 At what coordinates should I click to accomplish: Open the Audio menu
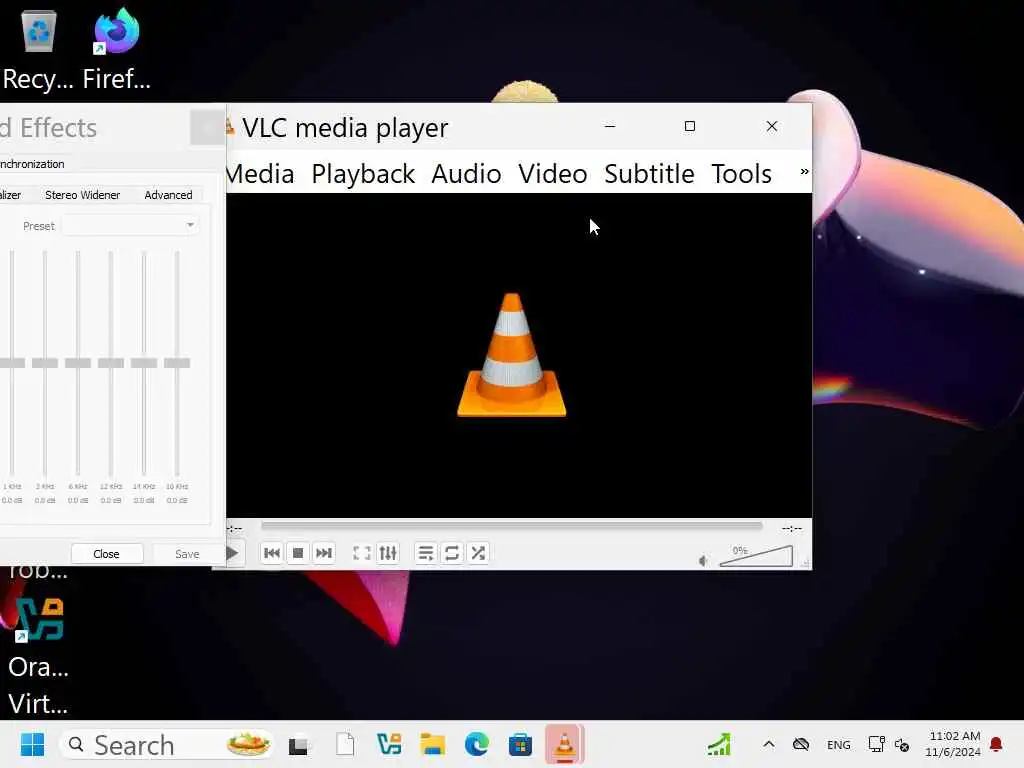pyautogui.click(x=466, y=174)
